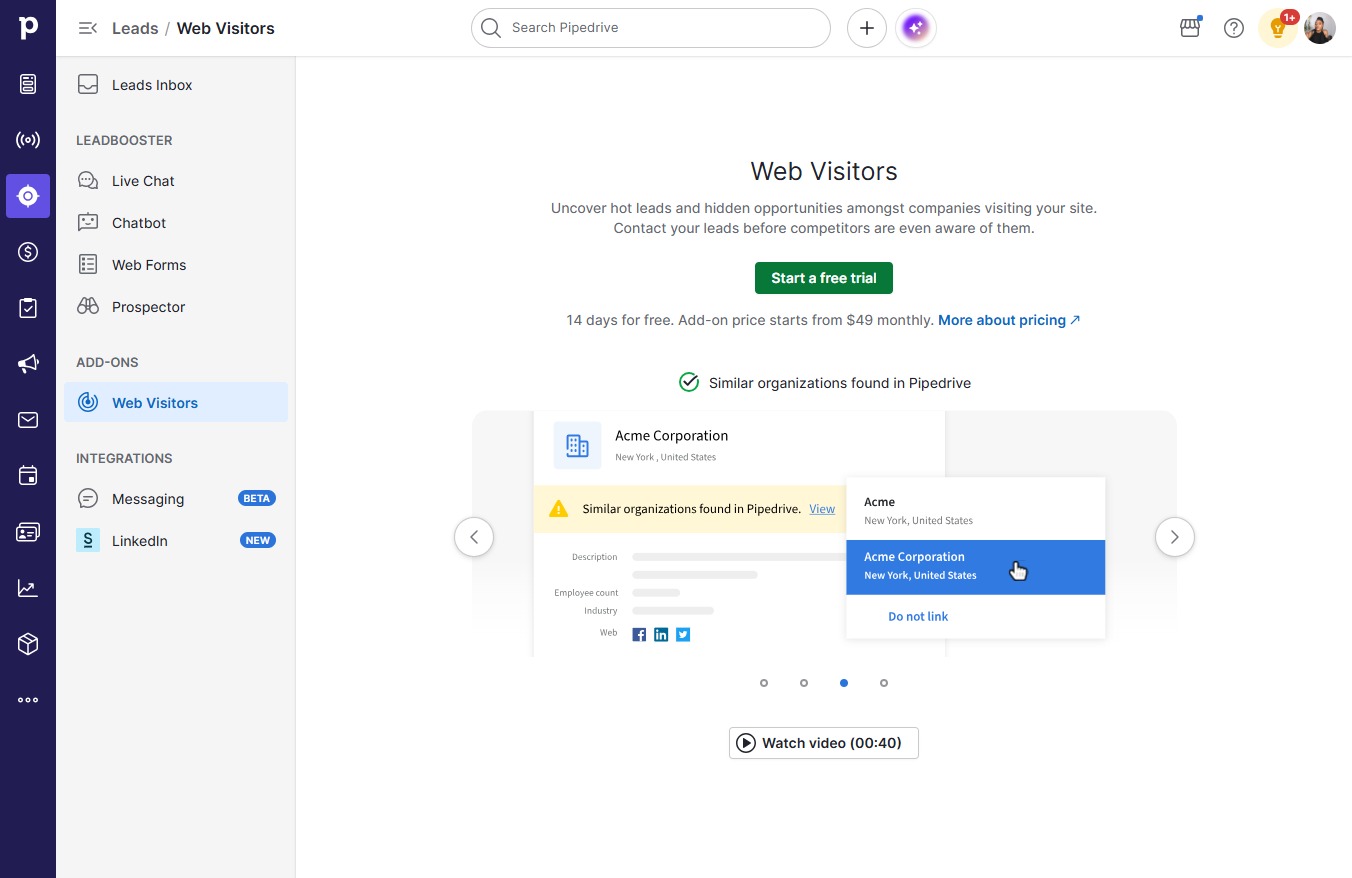Open Chatbot in sidebar
This screenshot has height=878, width=1352.
click(176, 223)
